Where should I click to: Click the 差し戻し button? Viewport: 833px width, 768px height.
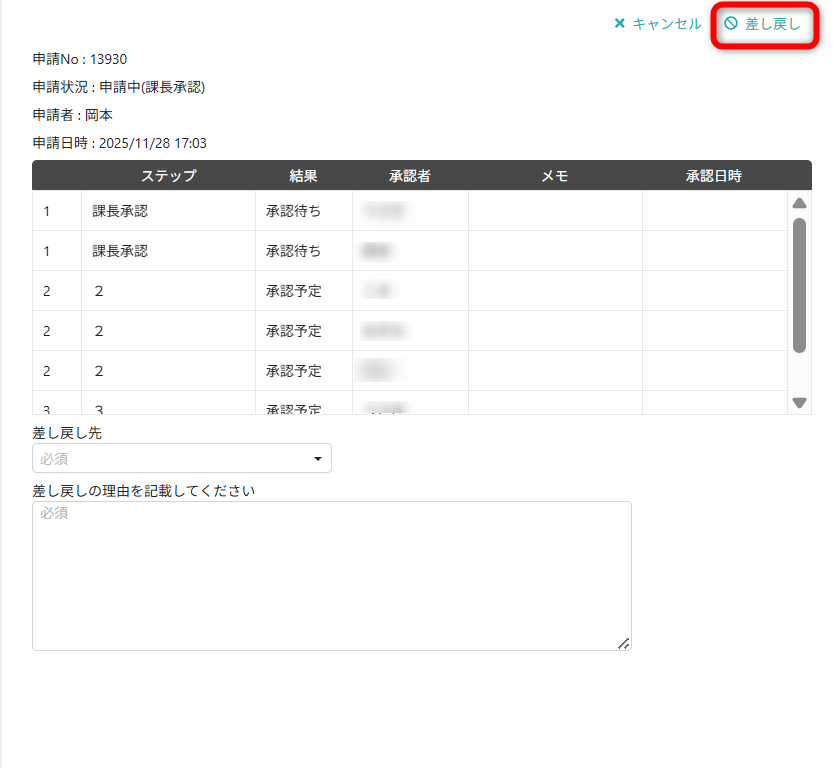[x=763, y=24]
